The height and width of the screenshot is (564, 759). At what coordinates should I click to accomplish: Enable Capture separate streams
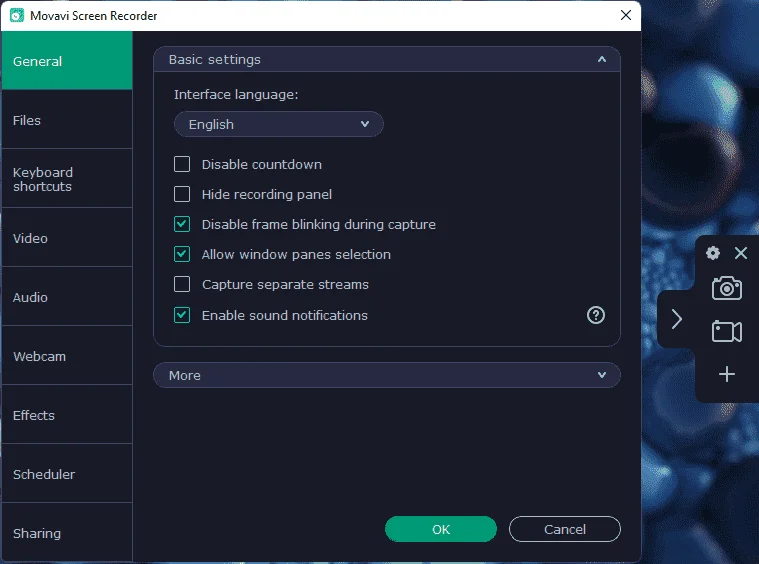(x=182, y=284)
